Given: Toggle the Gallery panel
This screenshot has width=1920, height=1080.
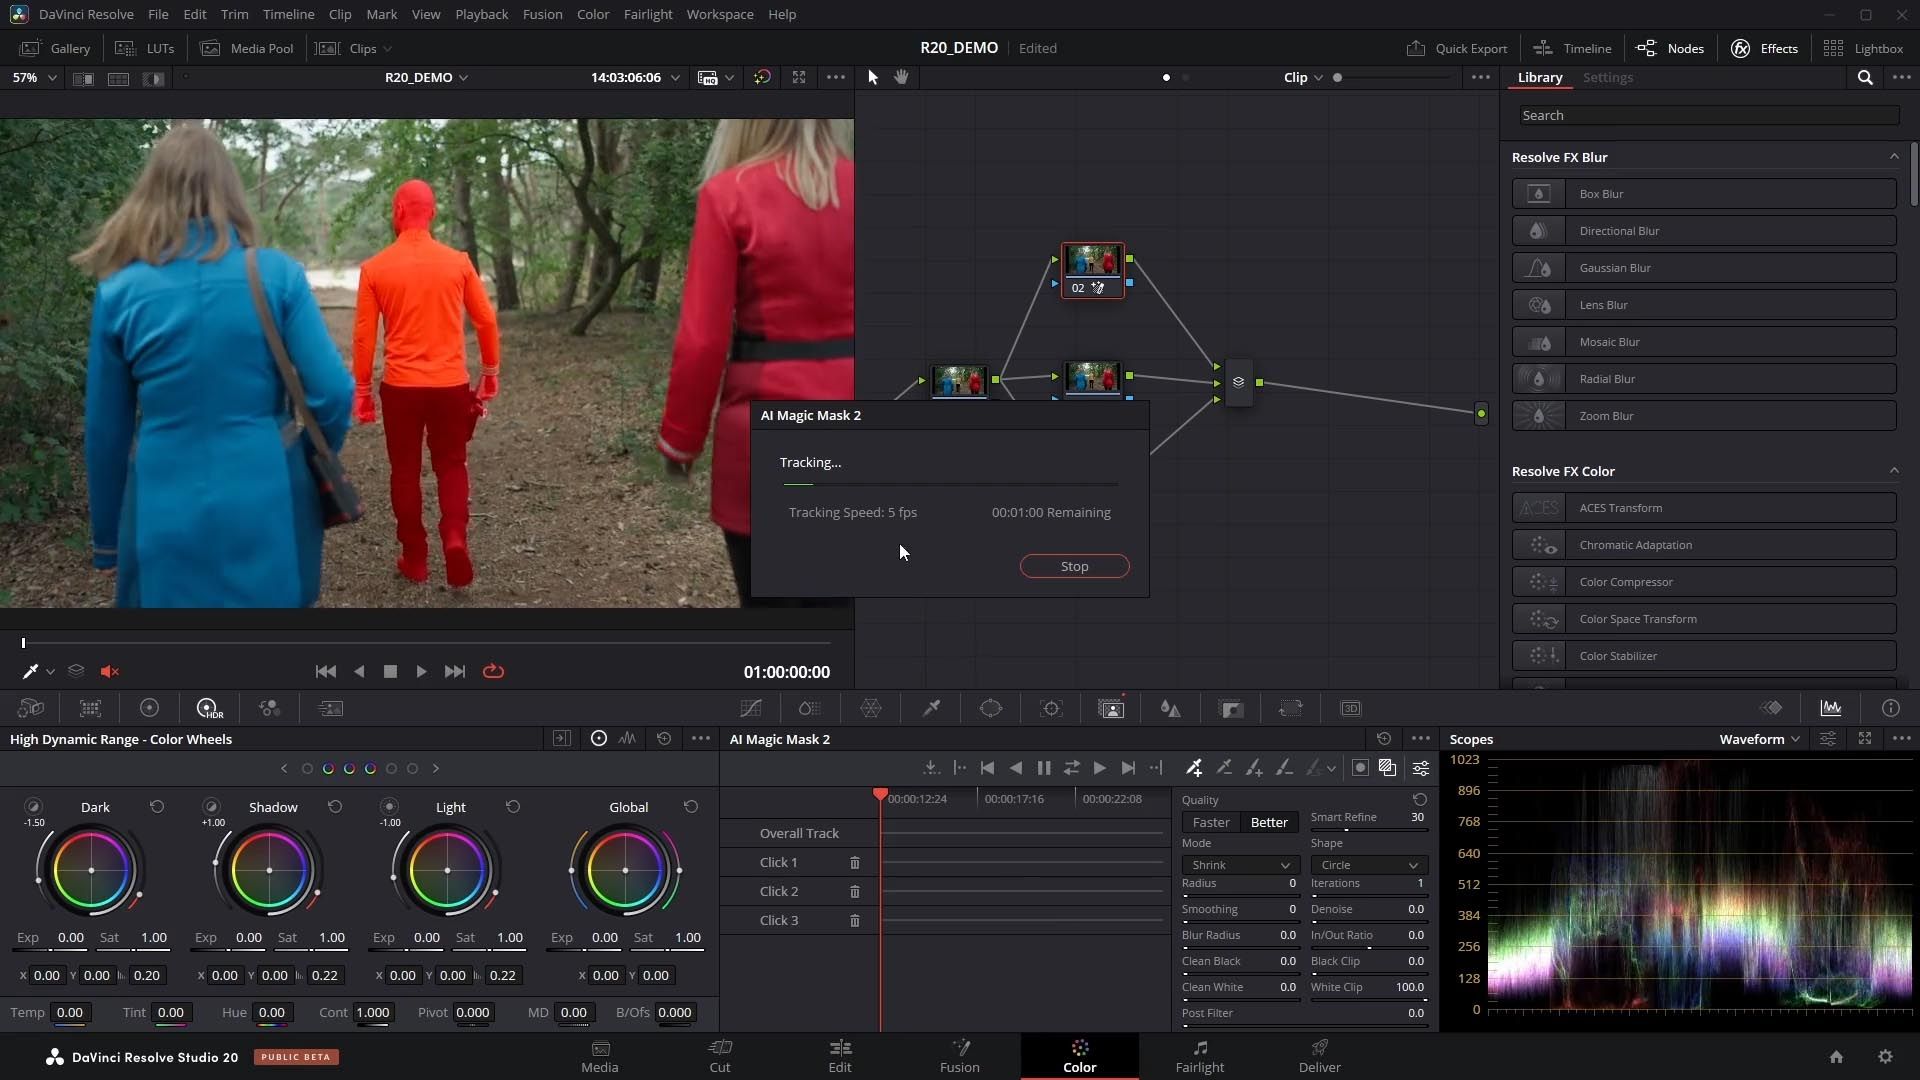Looking at the screenshot, I should point(55,48).
